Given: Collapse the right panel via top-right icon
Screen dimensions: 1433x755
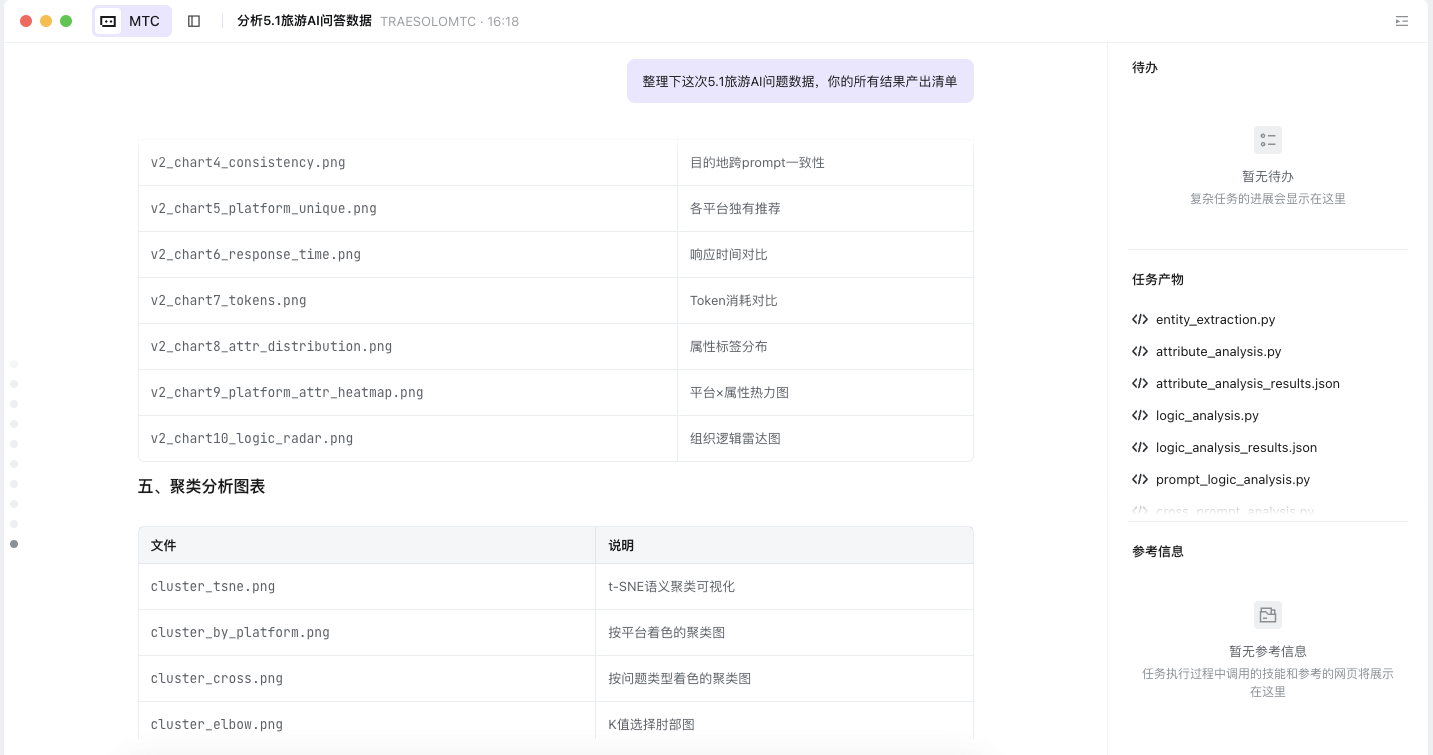Looking at the screenshot, I should click(1402, 21).
